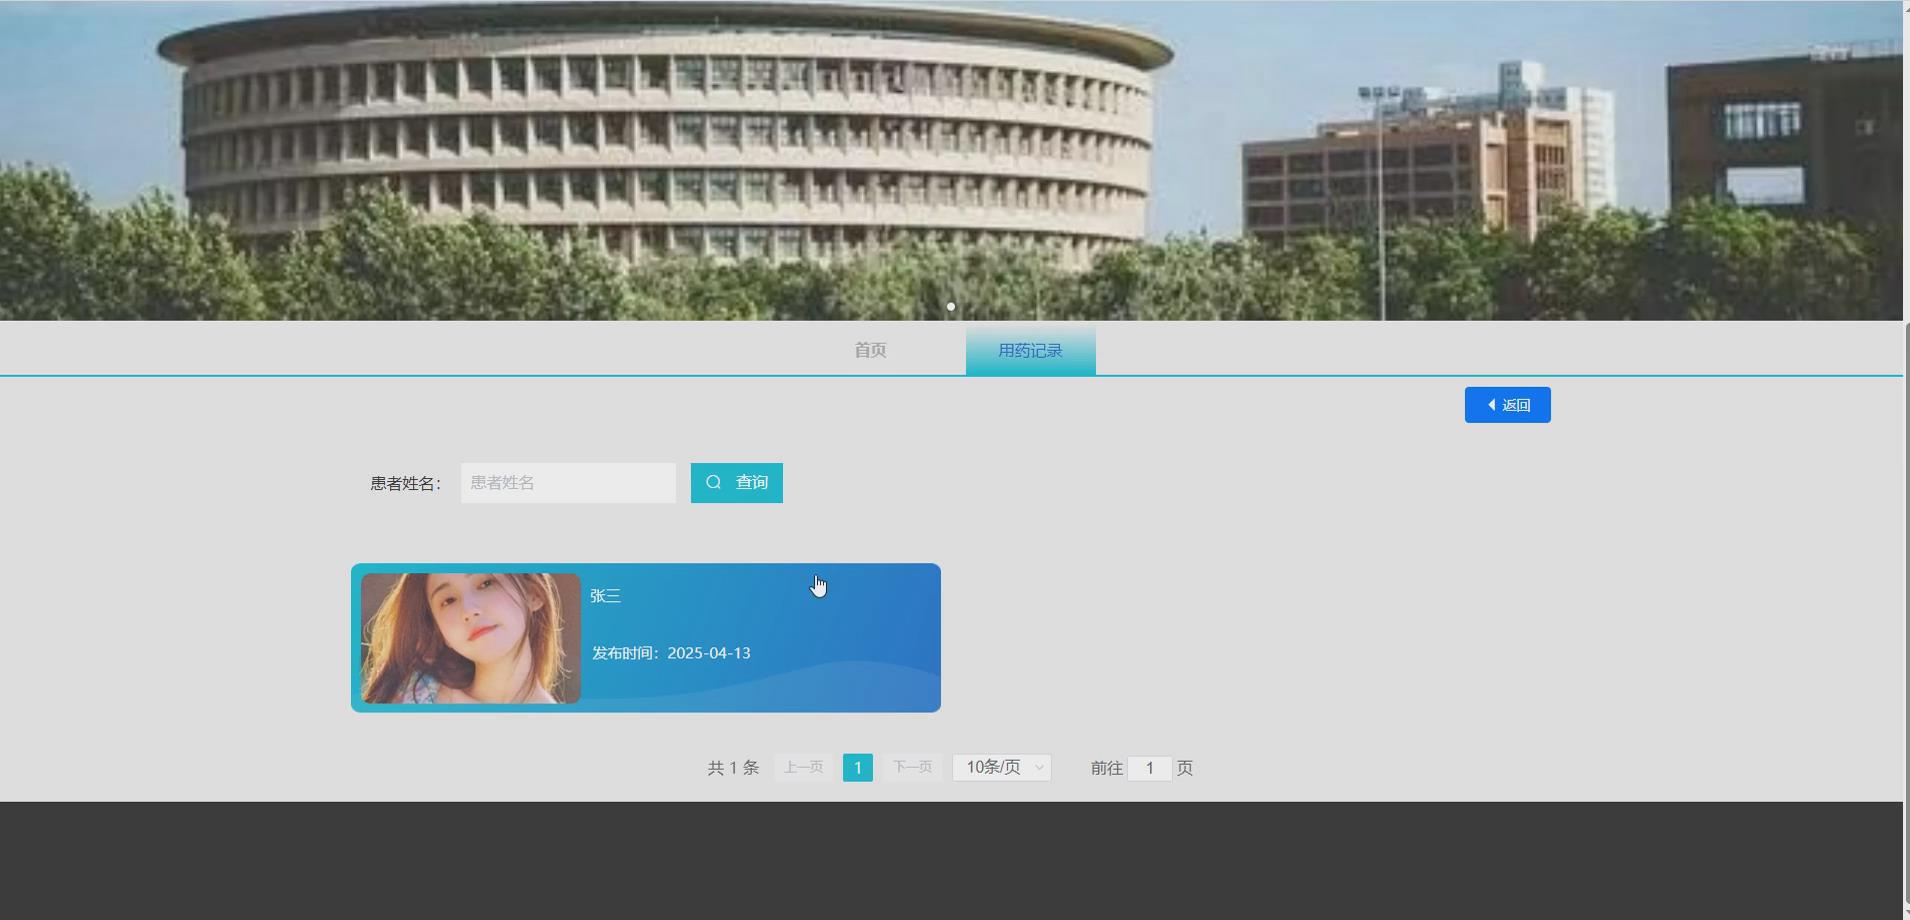Select page number 1 in pagination
The width and height of the screenshot is (1910, 920).
coord(858,767)
